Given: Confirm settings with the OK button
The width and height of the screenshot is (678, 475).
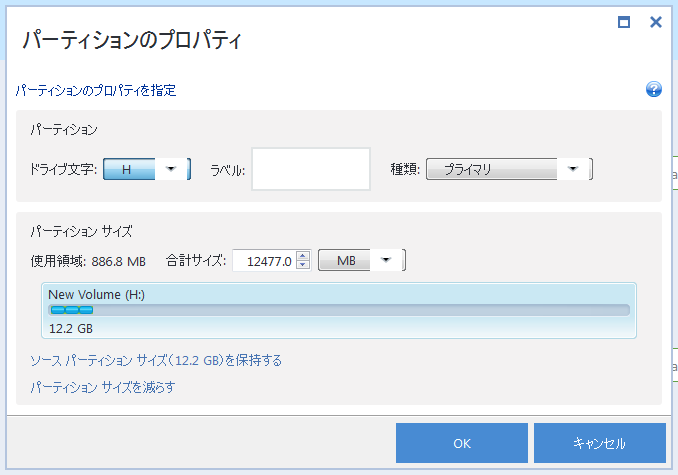Looking at the screenshot, I should [461, 443].
